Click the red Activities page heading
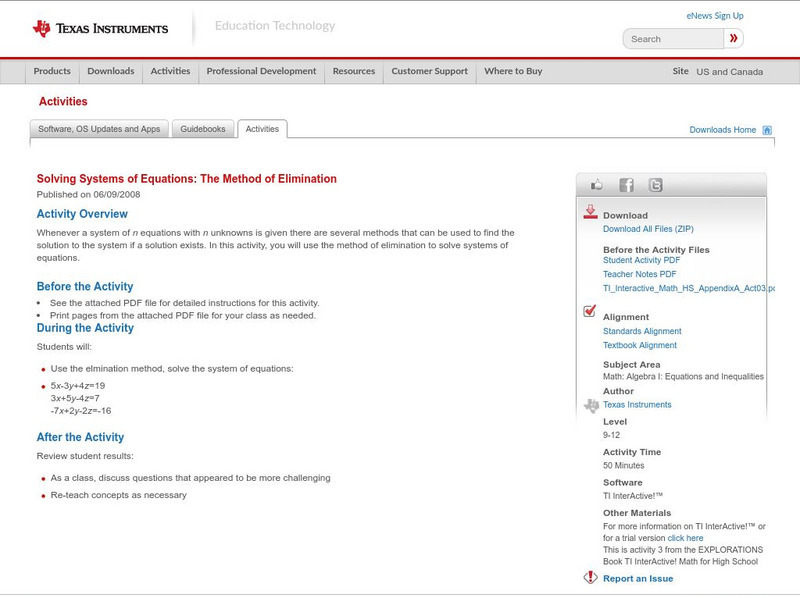Viewport: 800px width, 598px height. 63,102
